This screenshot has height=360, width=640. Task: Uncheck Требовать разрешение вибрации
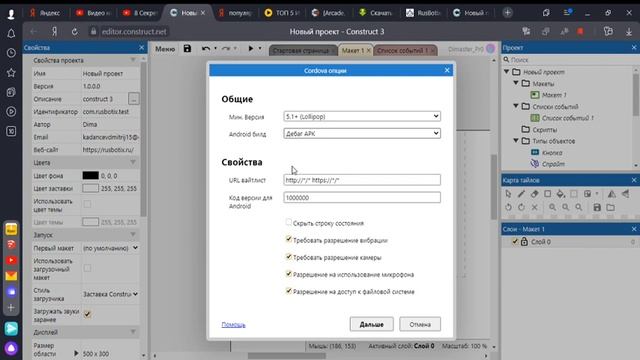click(289, 239)
